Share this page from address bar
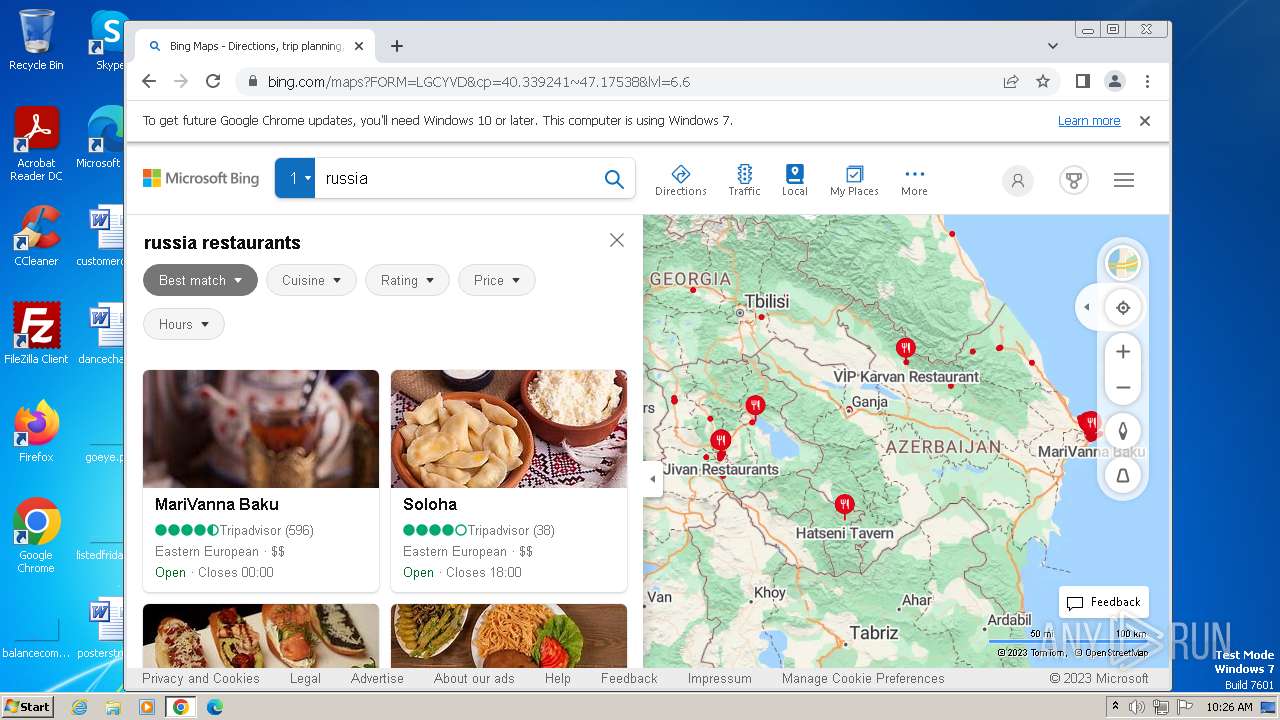 [x=1011, y=82]
